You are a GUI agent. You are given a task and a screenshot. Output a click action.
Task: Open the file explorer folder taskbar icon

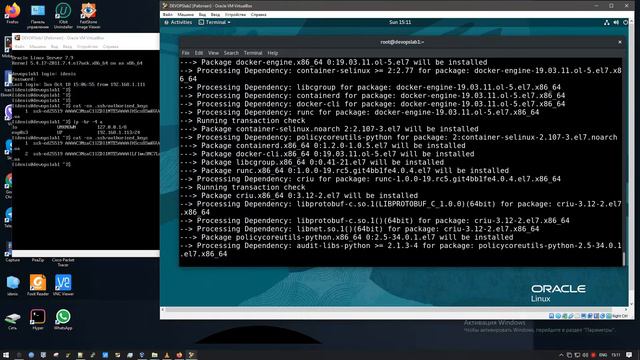pos(154,355)
